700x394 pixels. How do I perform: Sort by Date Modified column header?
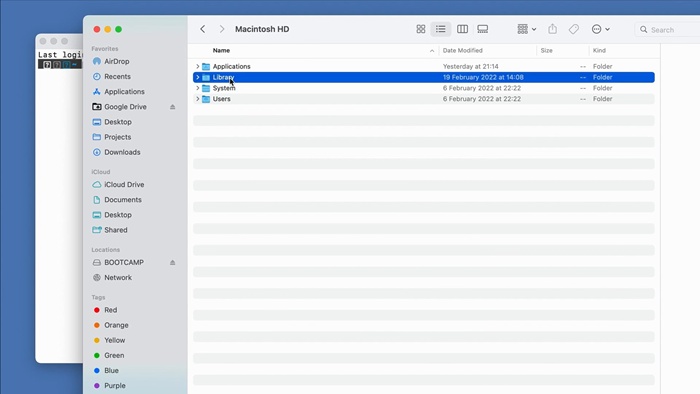pos(462,50)
